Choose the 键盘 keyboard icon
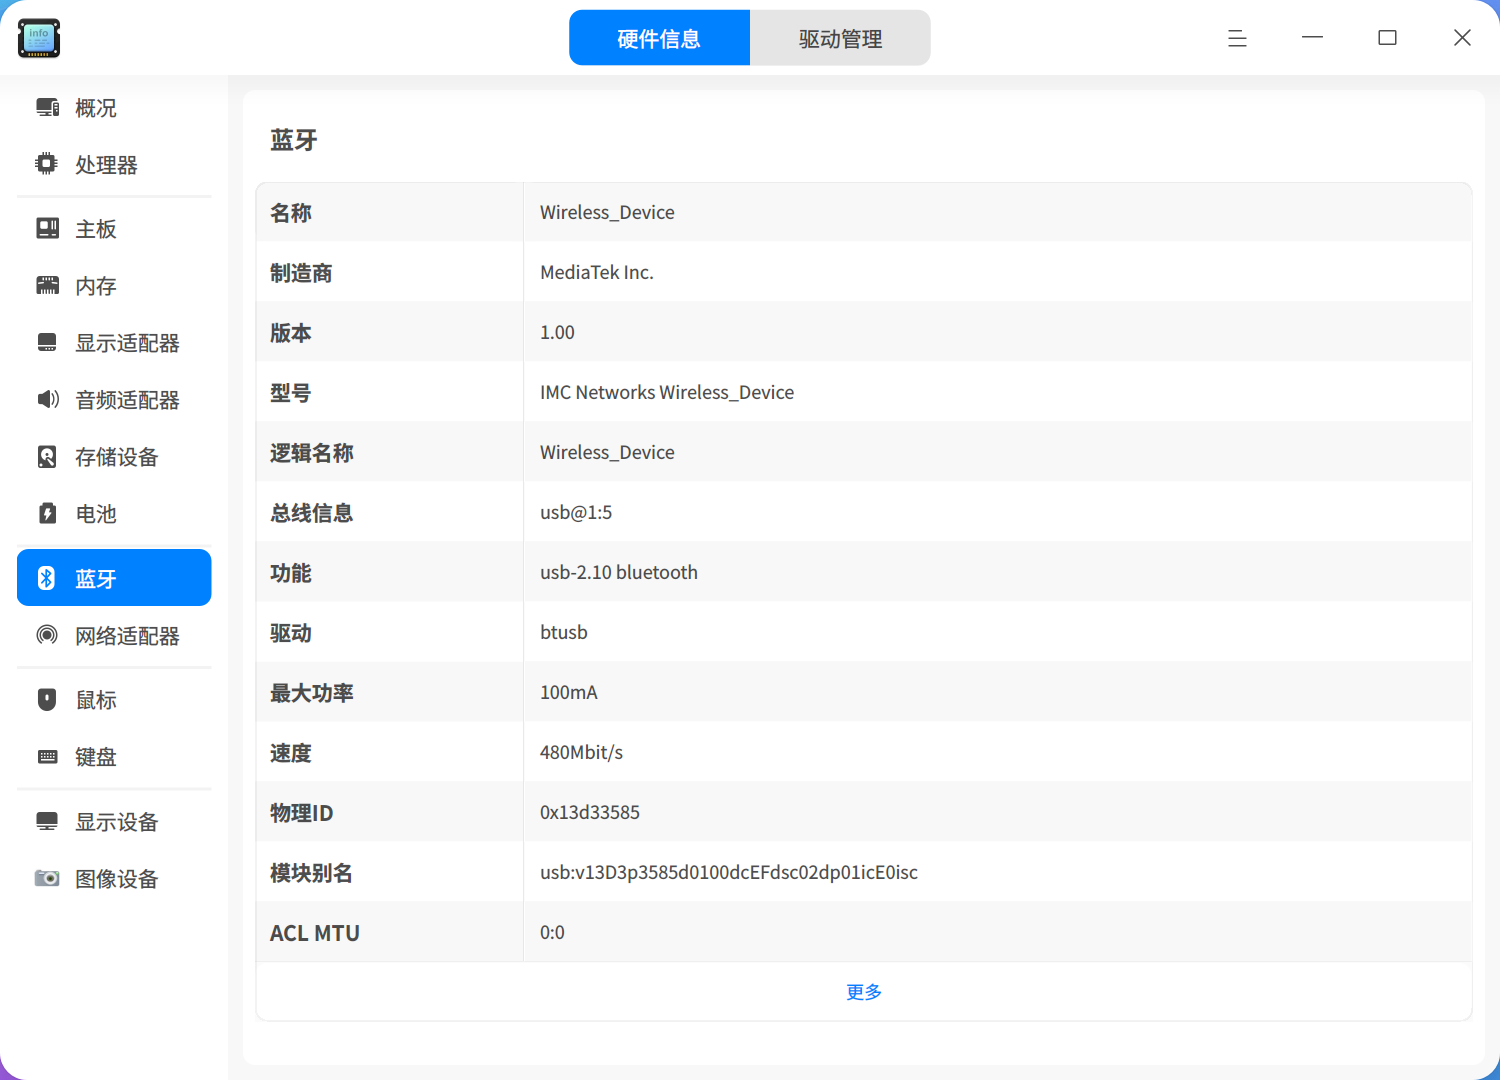 pos(47,757)
